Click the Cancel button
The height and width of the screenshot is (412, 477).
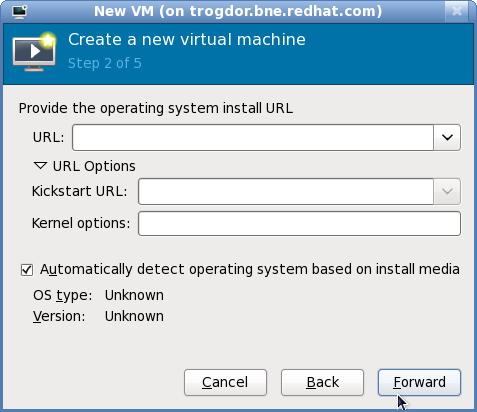tap(225, 382)
